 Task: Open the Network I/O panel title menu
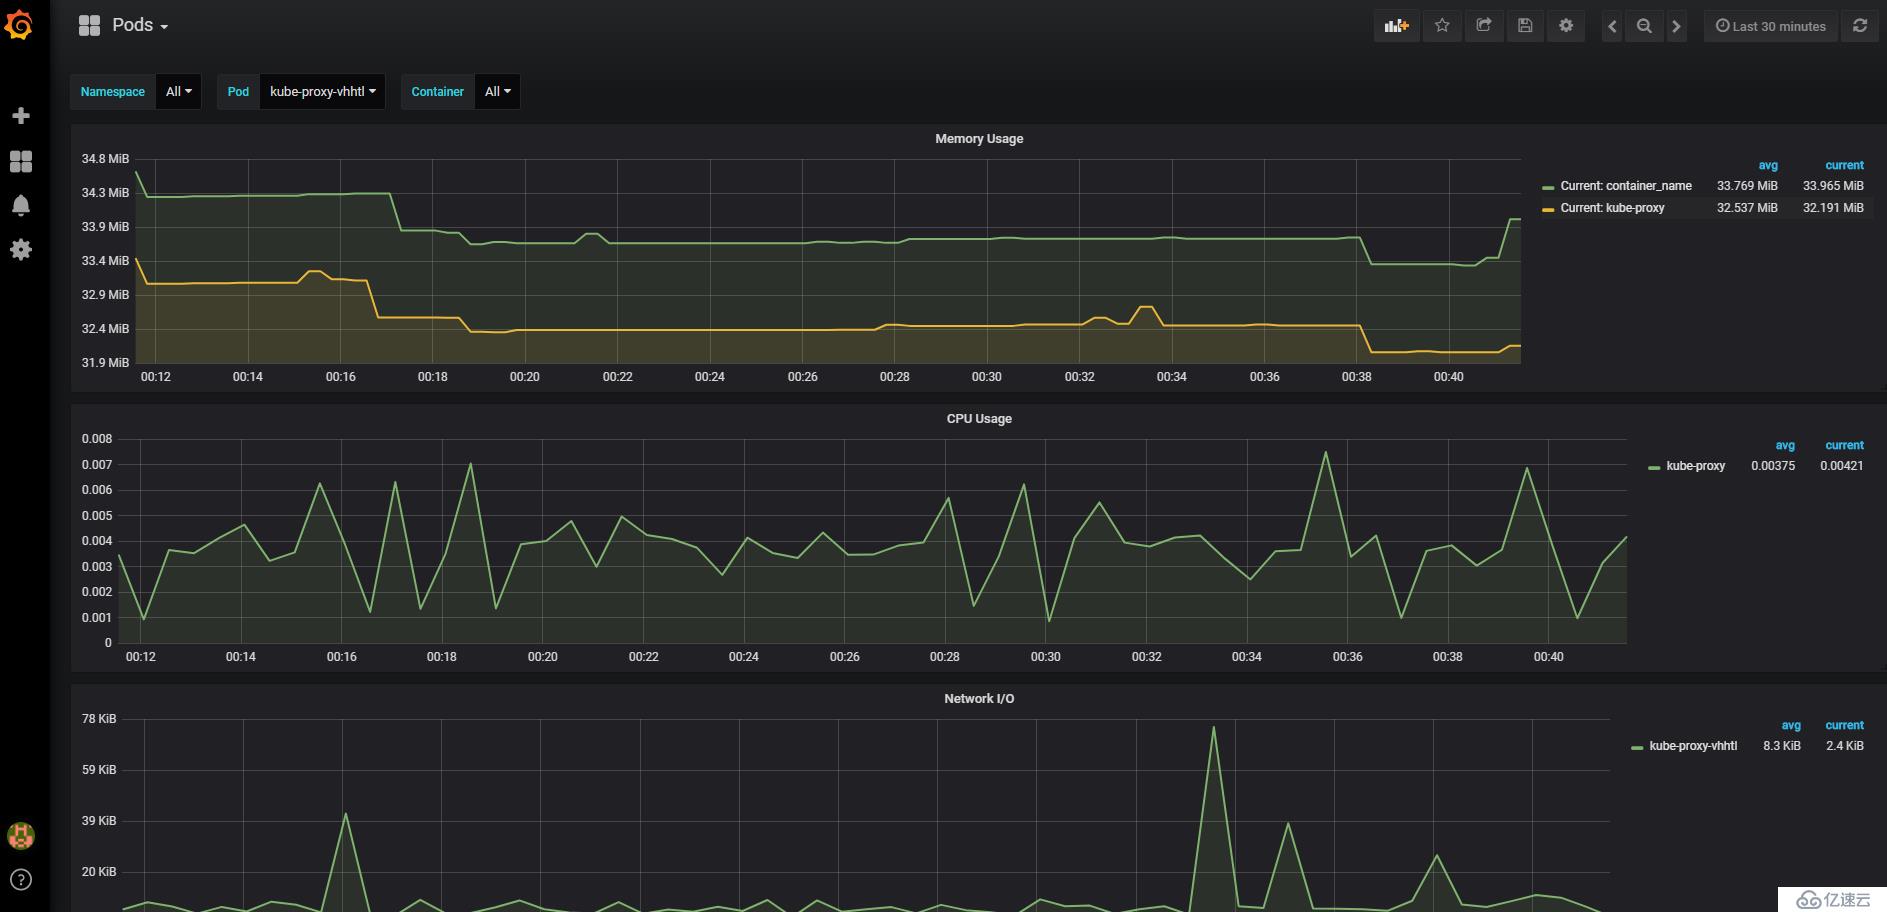pyautogui.click(x=979, y=699)
